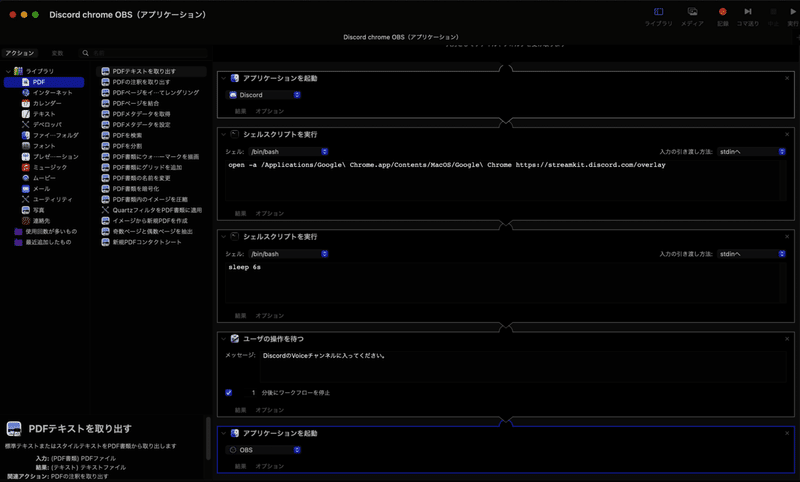Click the メッセージ text field
Screen dimensions: 800x482
point(523,366)
